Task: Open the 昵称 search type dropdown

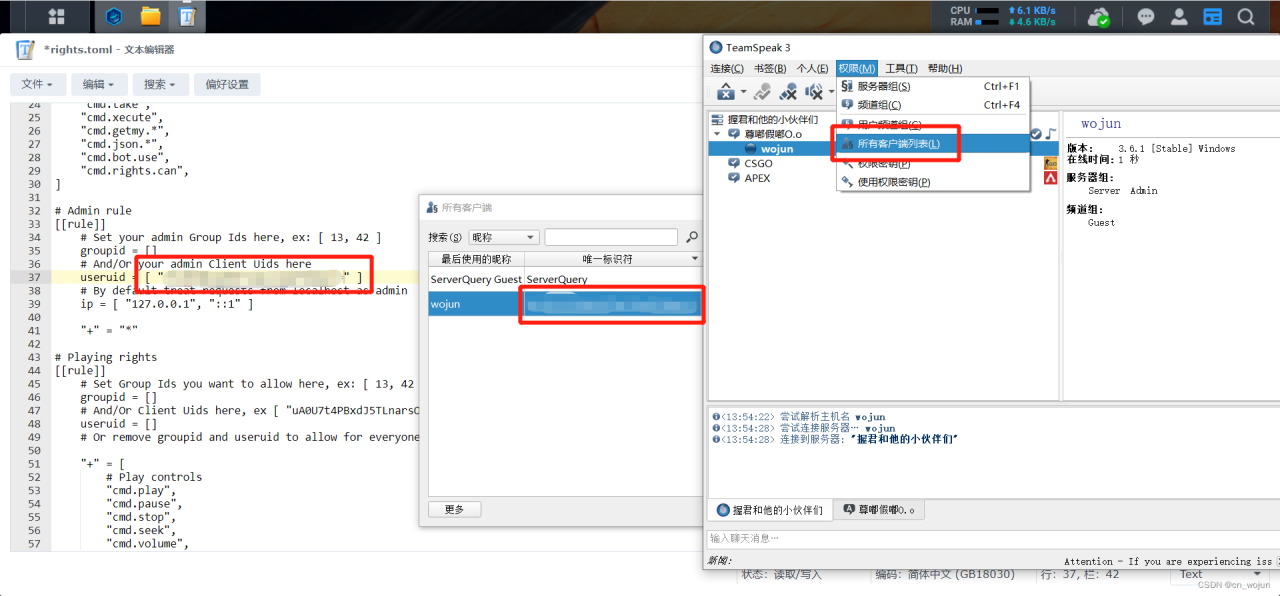Action: point(503,237)
